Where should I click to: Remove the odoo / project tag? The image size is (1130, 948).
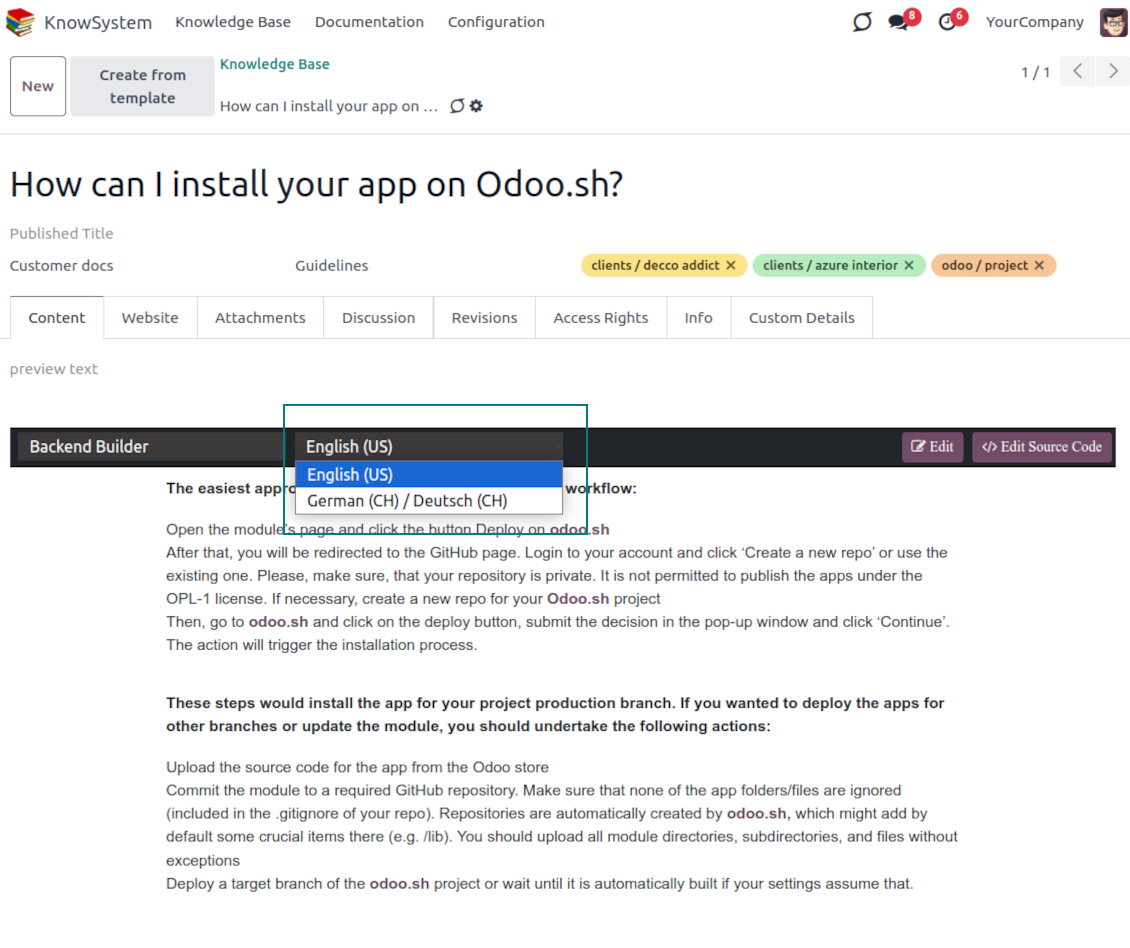[1039, 265]
